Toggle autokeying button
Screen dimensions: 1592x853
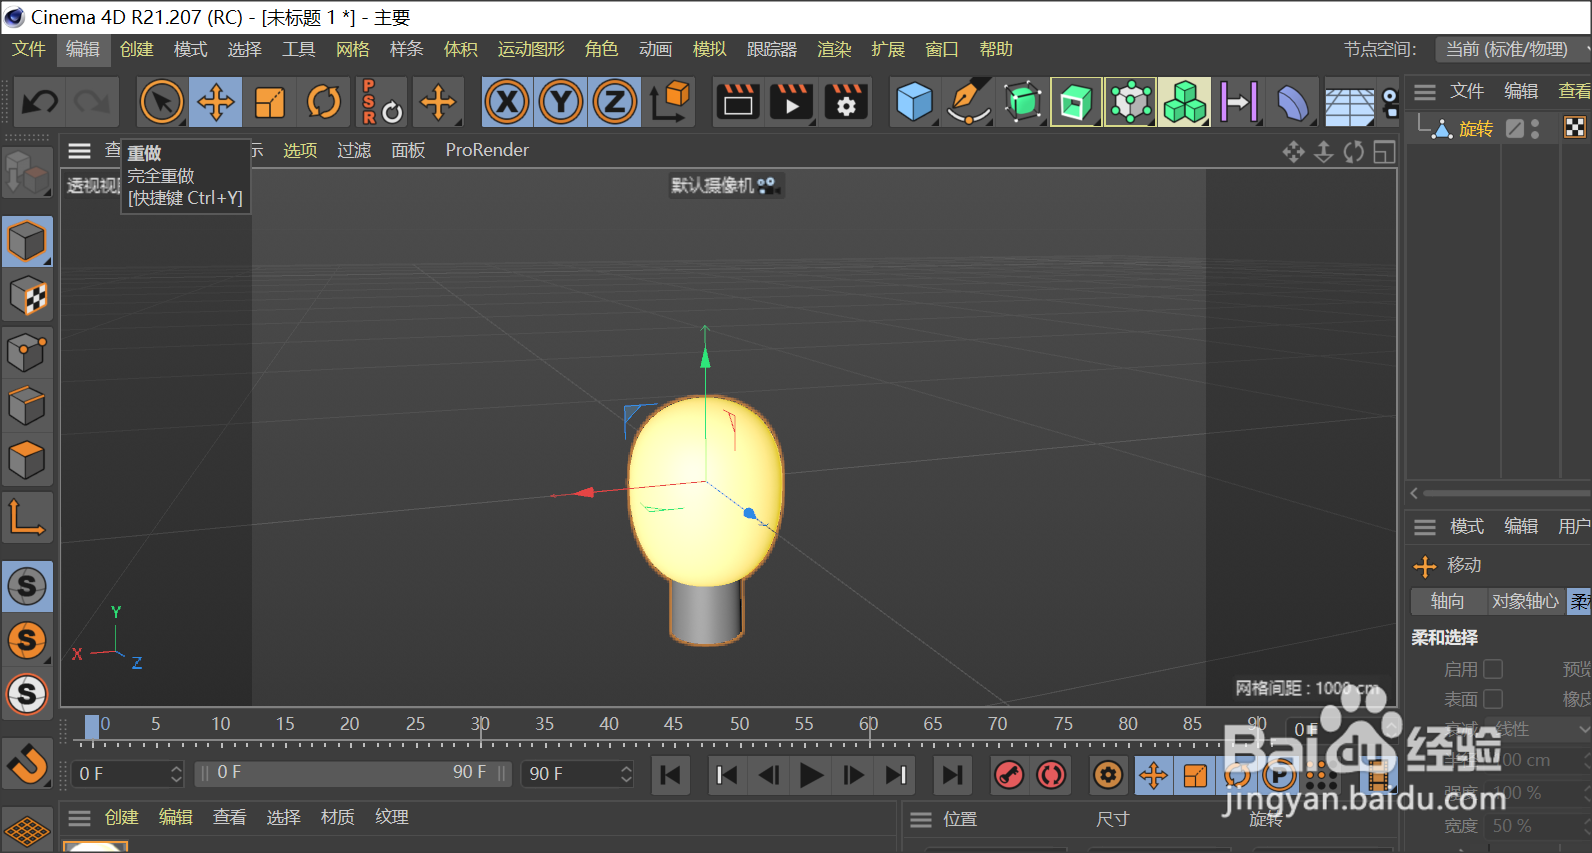[1051, 775]
